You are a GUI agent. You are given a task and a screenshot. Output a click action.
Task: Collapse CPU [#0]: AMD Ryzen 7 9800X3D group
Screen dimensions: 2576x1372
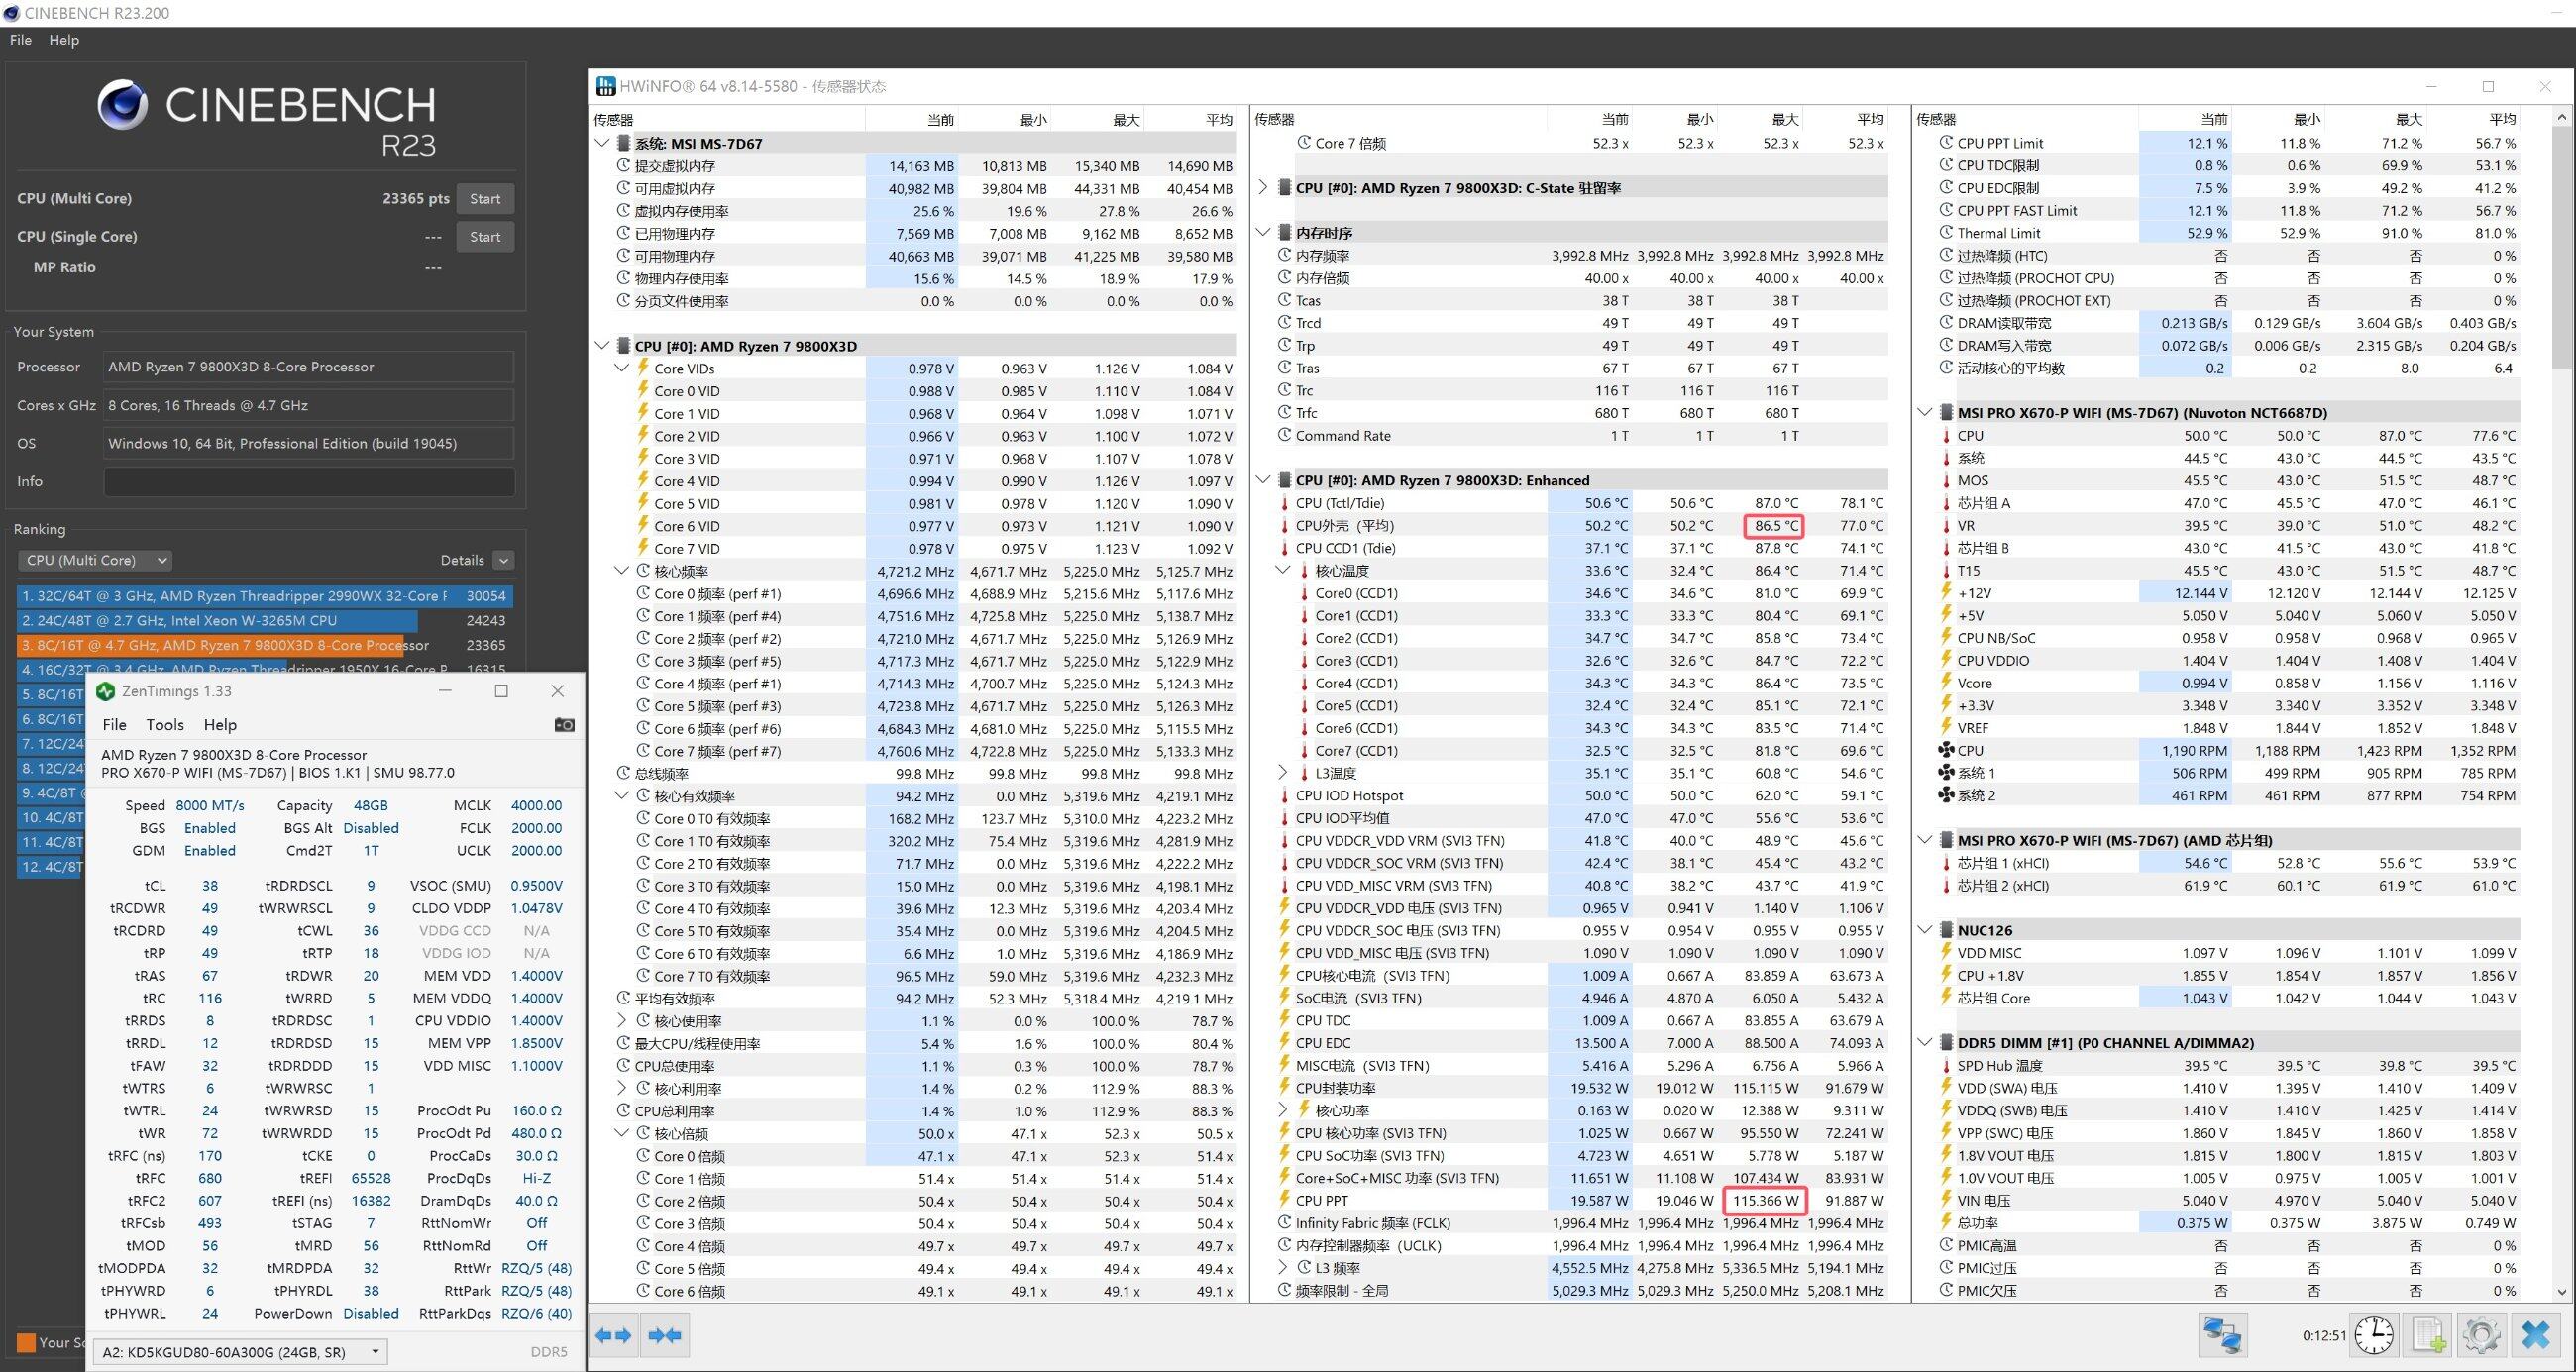click(602, 346)
